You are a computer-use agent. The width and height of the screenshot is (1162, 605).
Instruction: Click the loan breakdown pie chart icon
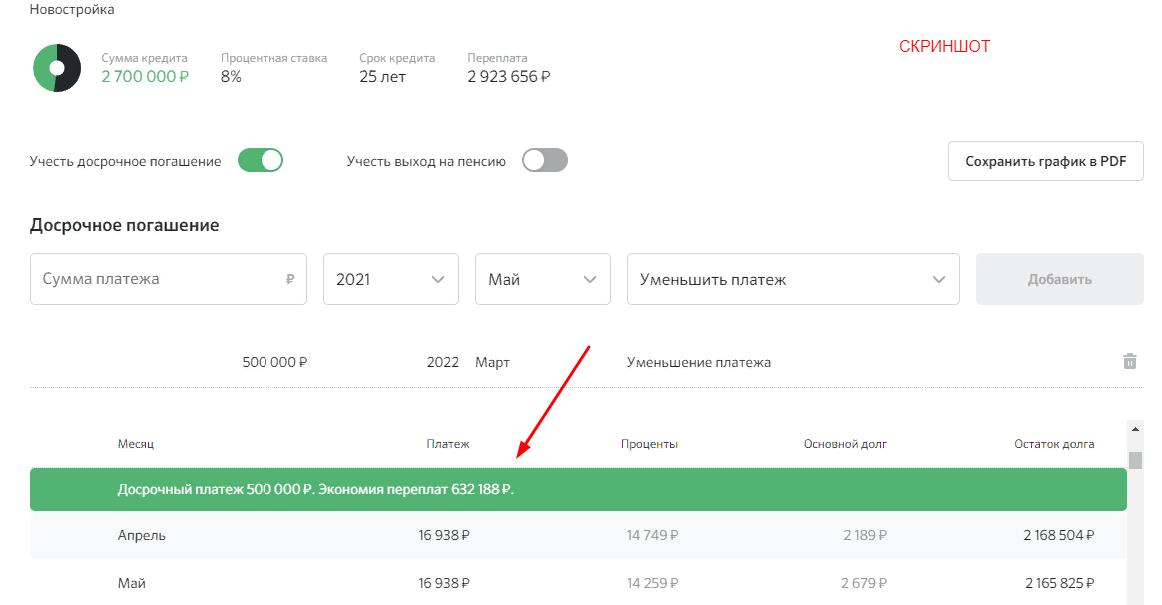(x=57, y=68)
